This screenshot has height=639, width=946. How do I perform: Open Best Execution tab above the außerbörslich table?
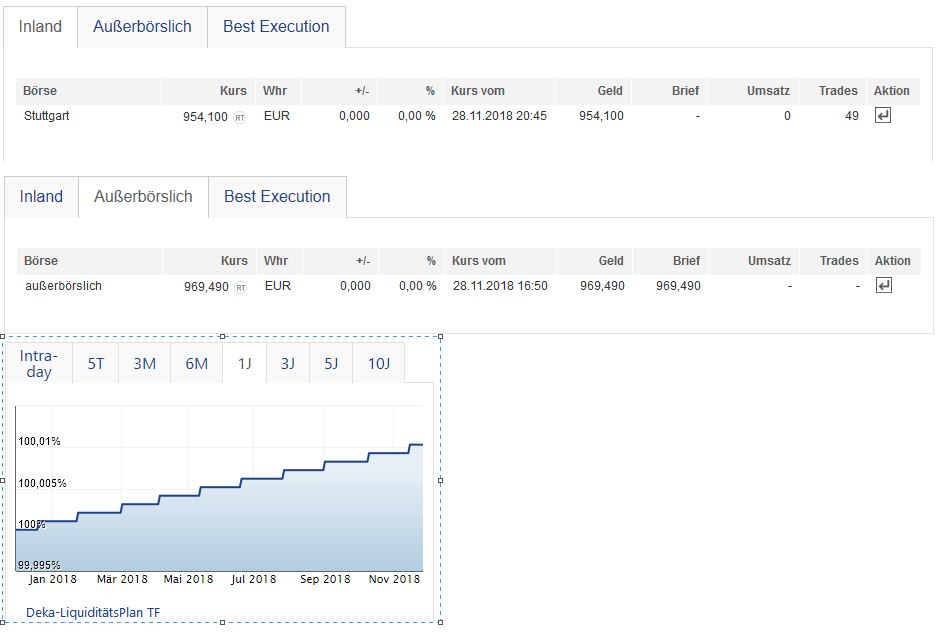[x=277, y=197]
